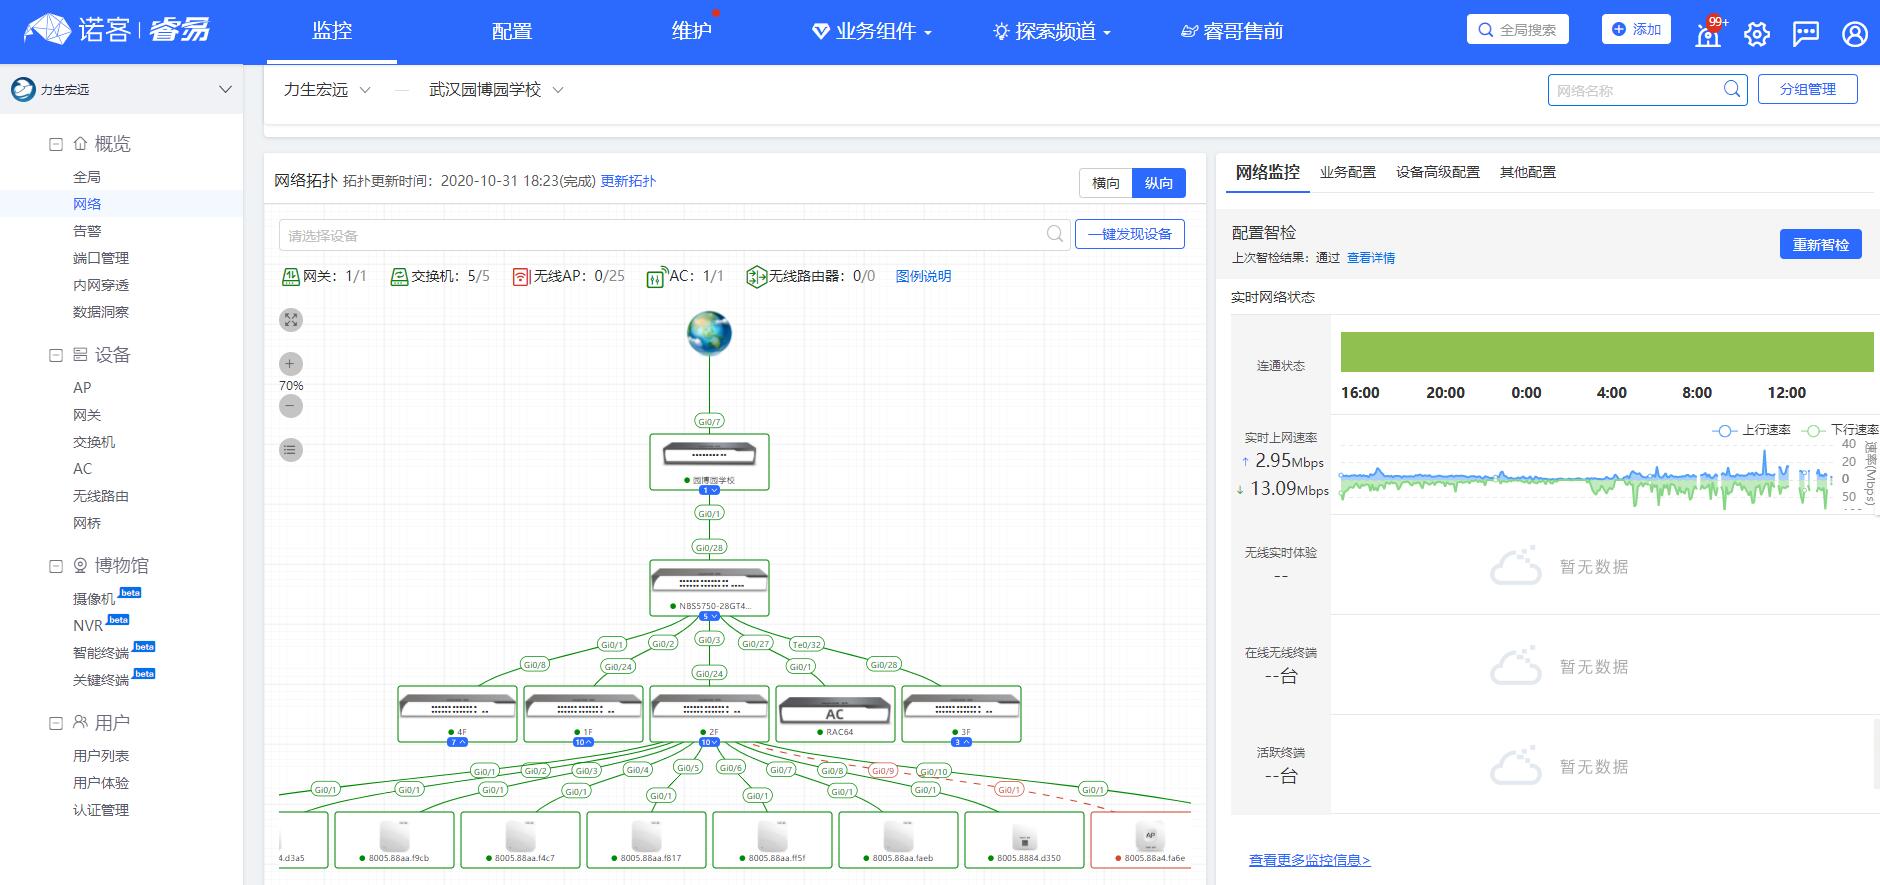This screenshot has width=1880, height=885.
Task: Switch to the 业务配置 tab
Action: (1347, 172)
